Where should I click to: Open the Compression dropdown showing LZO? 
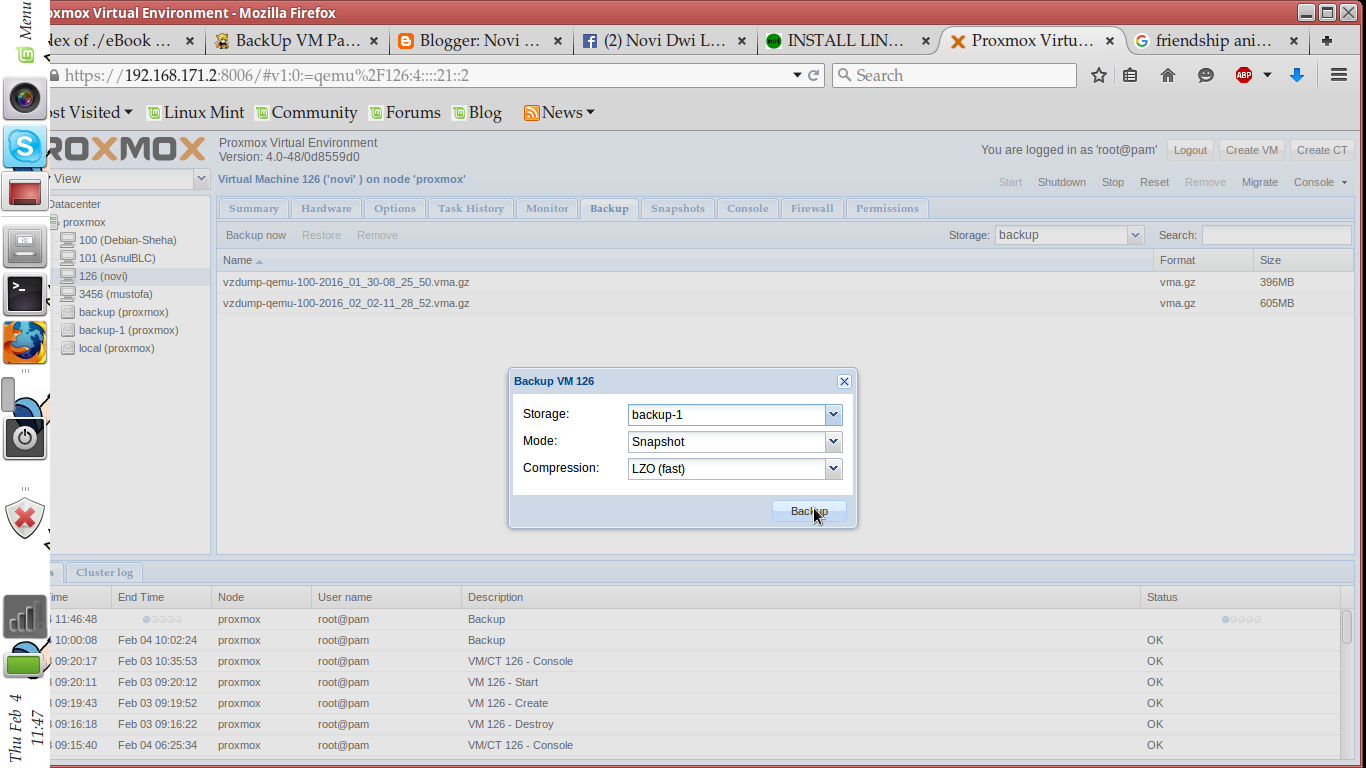[x=833, y=468]
